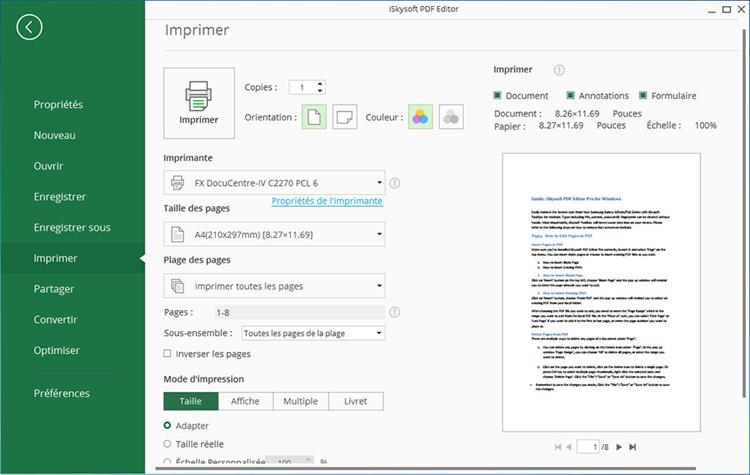The height and width of the screenshot is (475, 750).
Task: Choose color printing icon
Action: pyautogui.click(x=420, y=117)
